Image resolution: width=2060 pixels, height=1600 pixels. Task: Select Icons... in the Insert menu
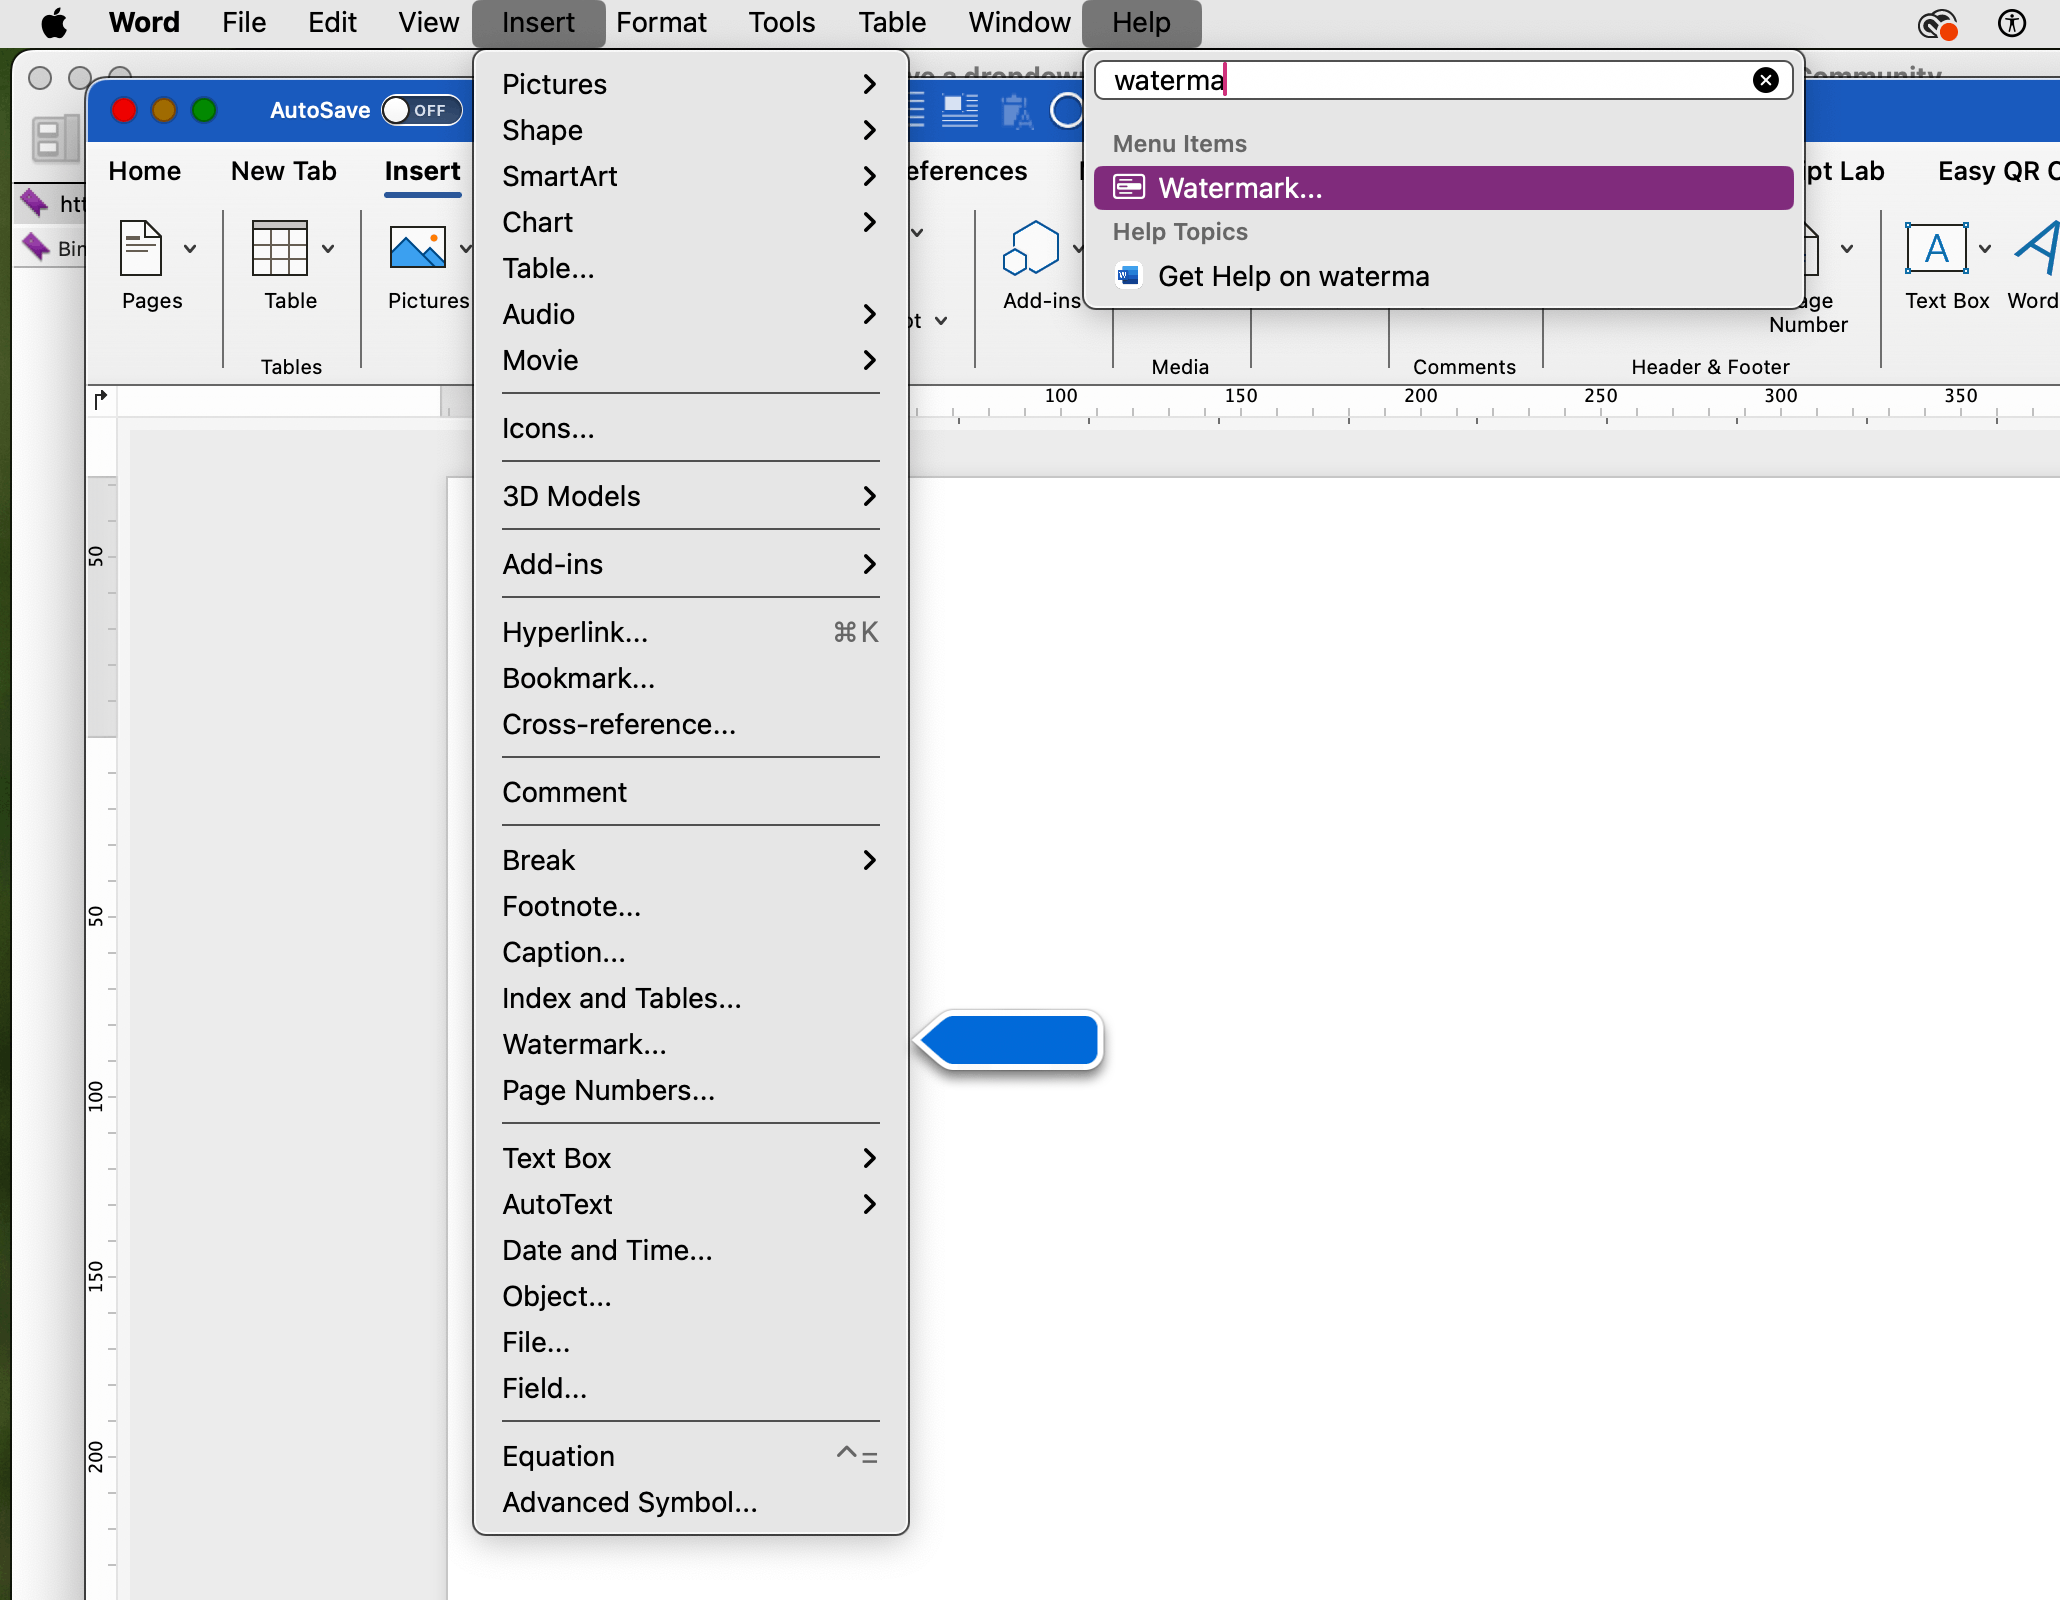coord(690,428)
